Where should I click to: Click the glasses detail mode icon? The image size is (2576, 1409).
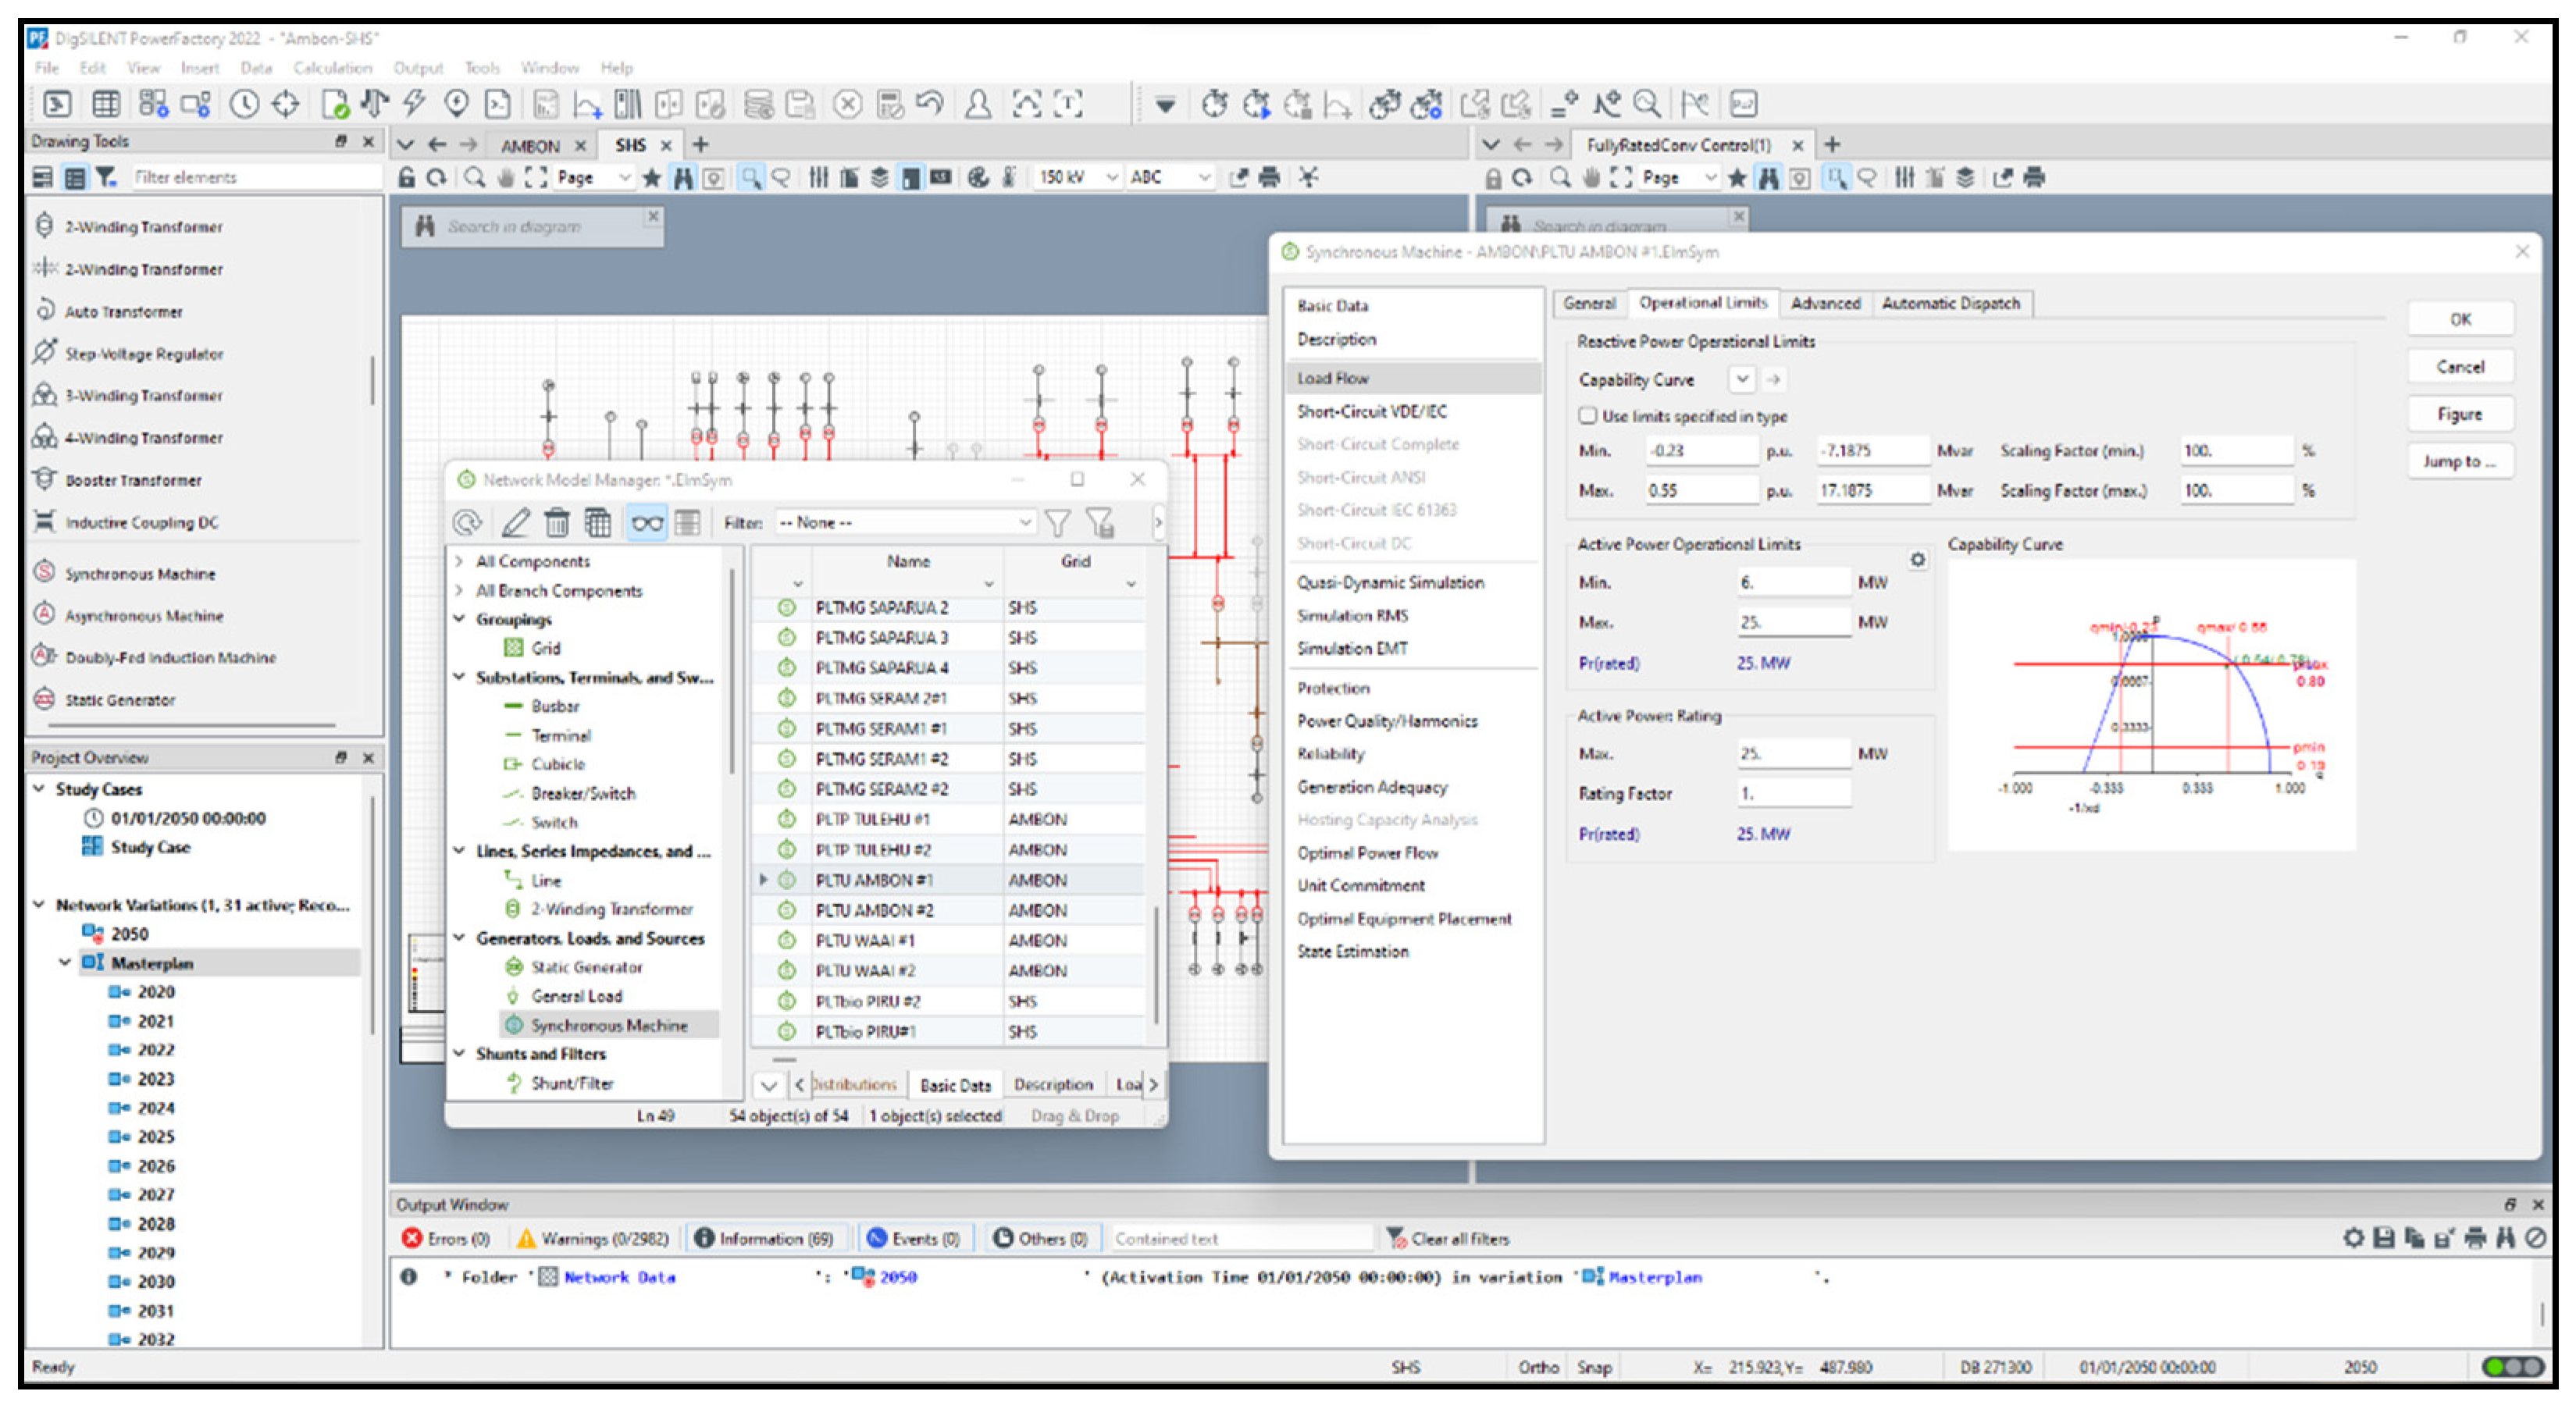[x=647, y=522]
